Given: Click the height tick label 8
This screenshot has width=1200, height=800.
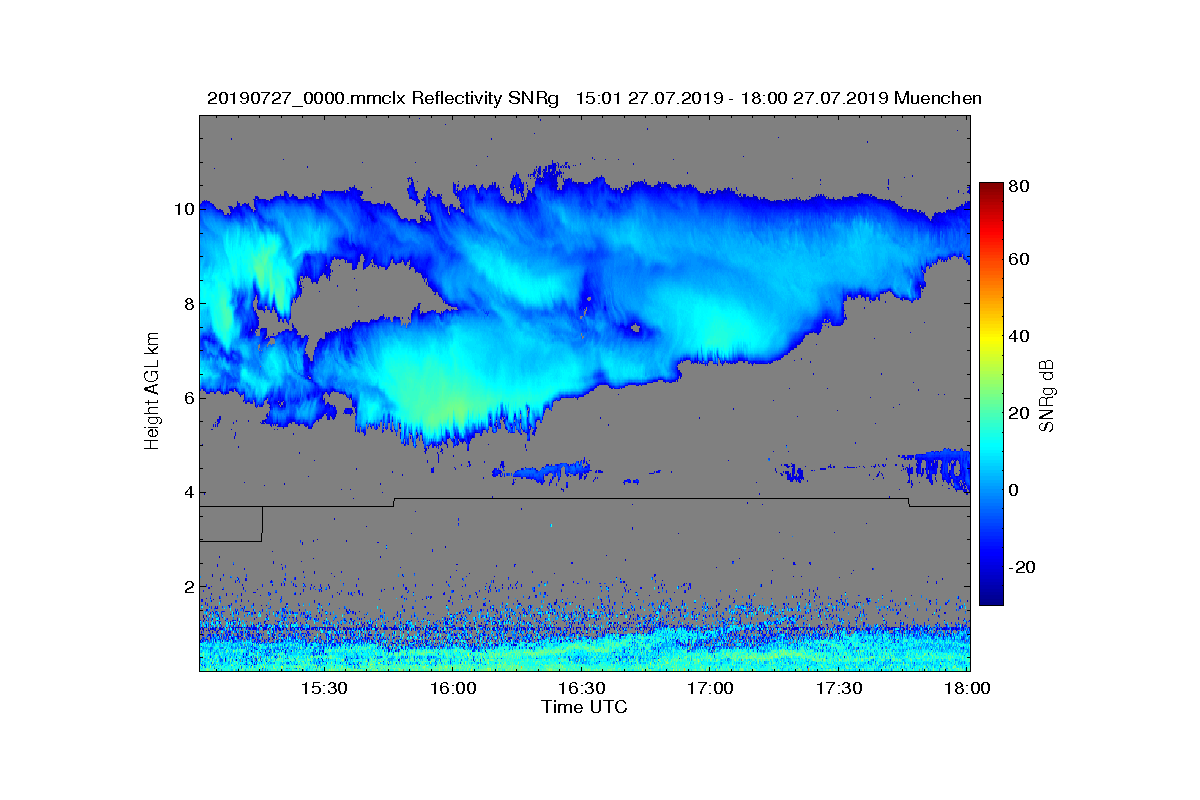Looking at the screenshot, I should click(x=188, y=303).
